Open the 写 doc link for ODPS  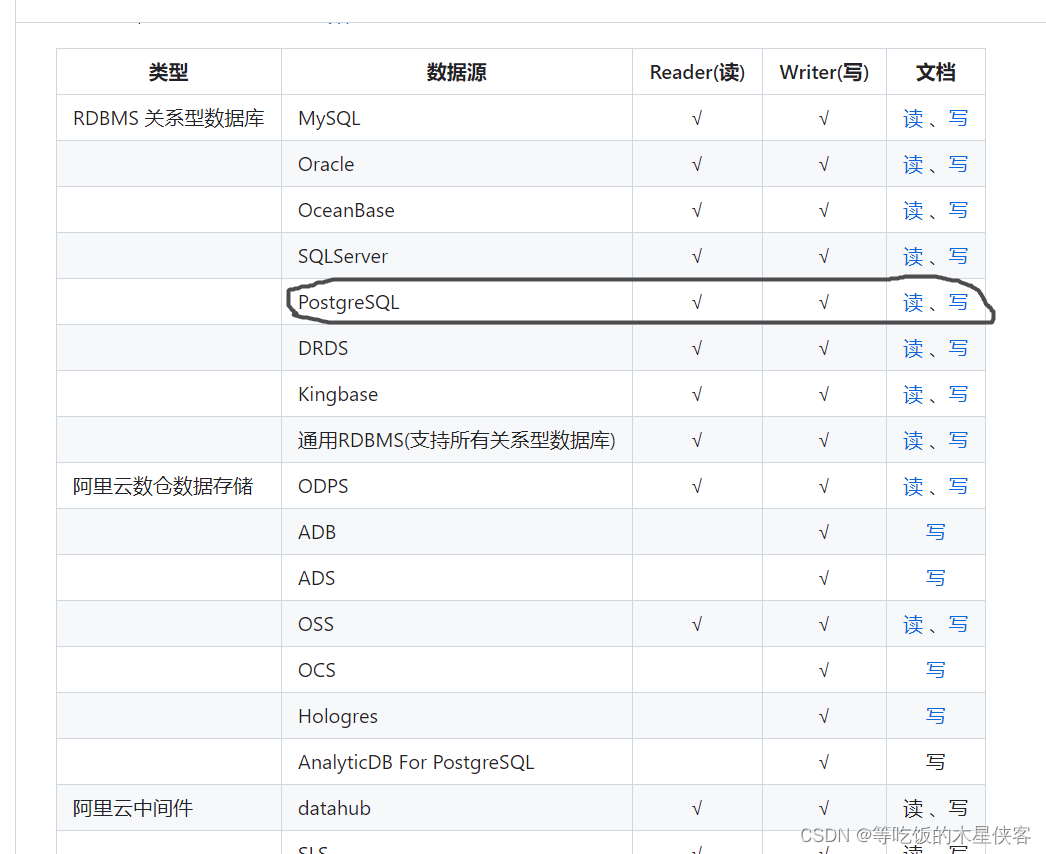[958, 486]
